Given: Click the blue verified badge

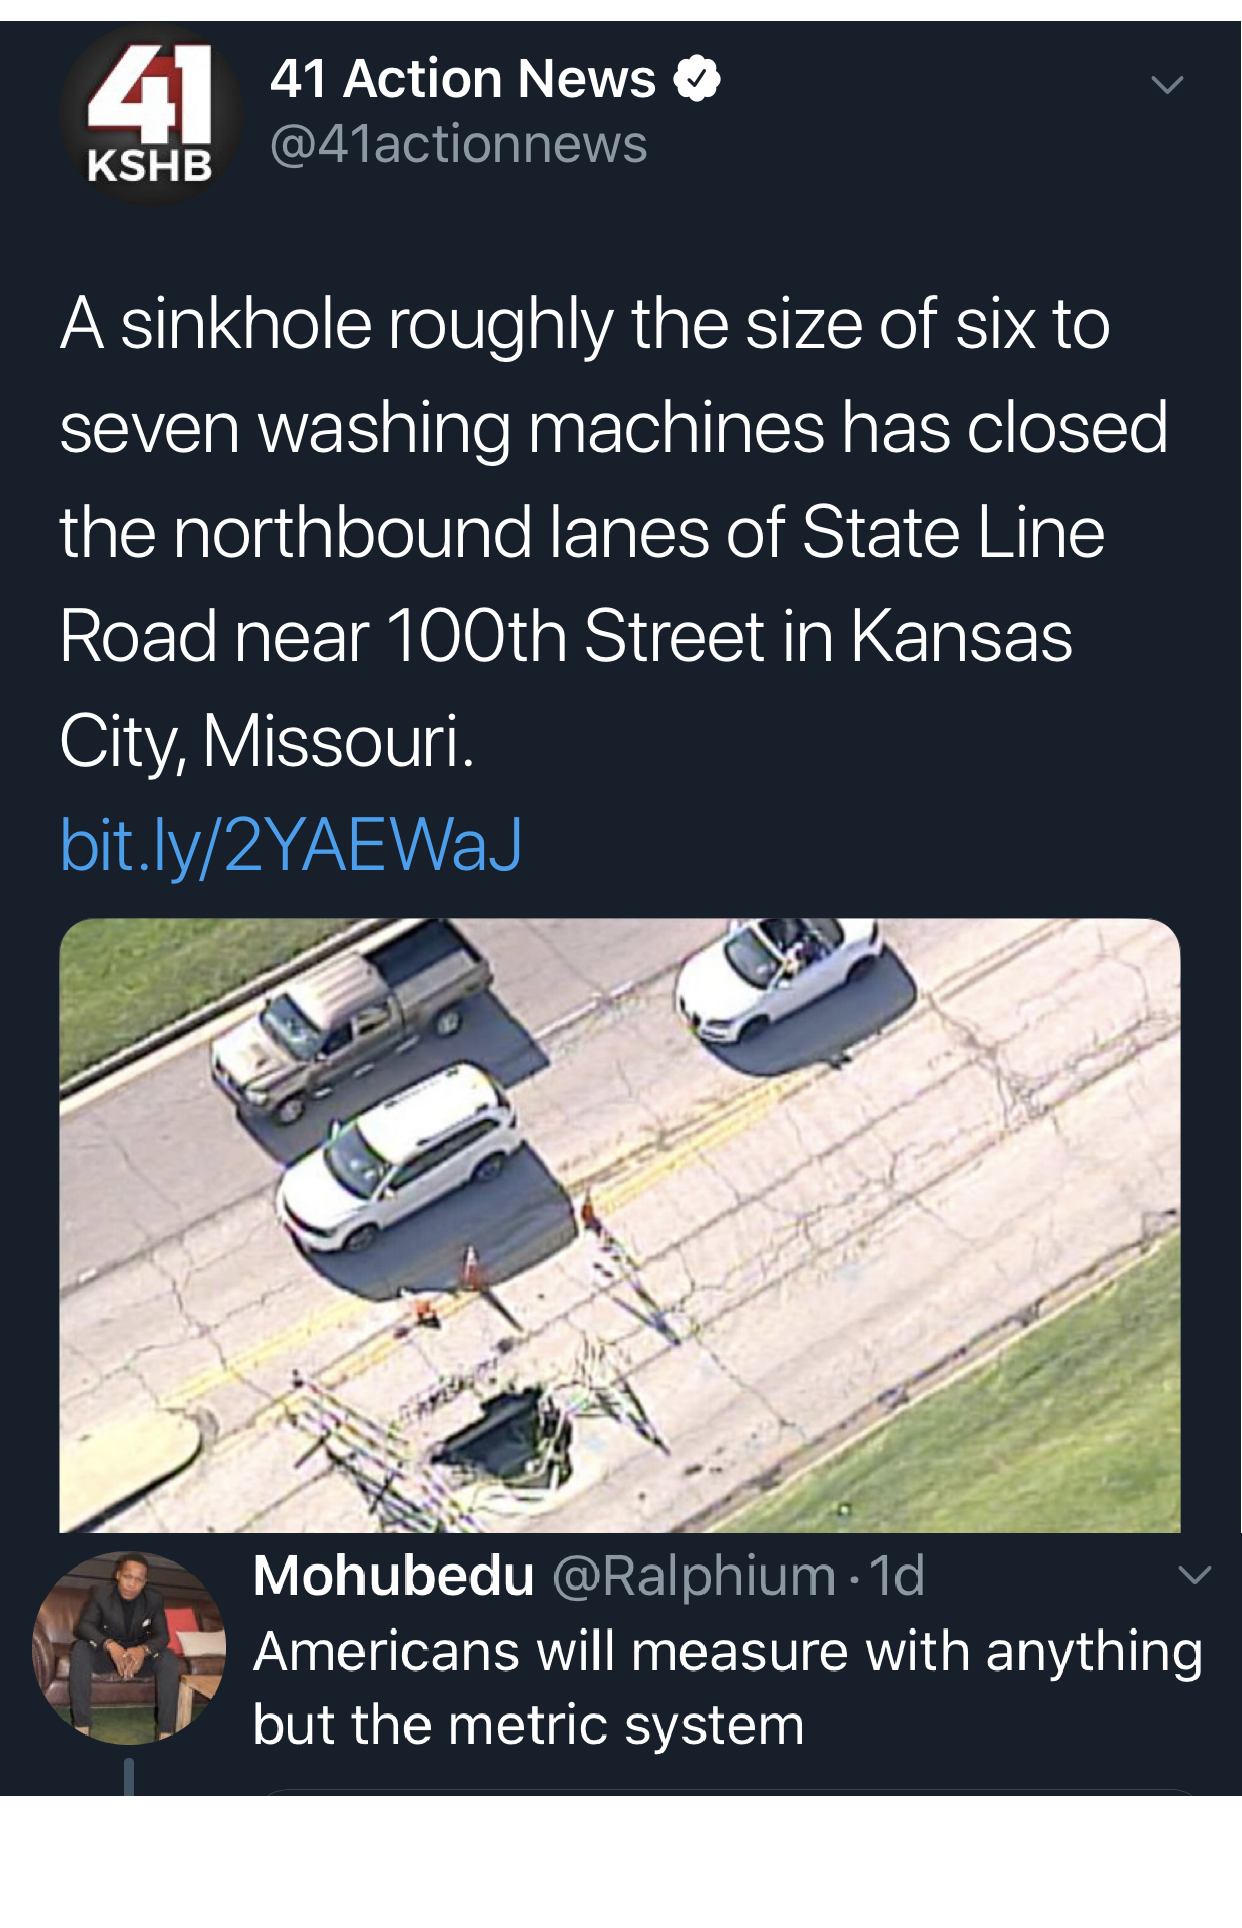Looking at the screenshot, I should point(697,79).
